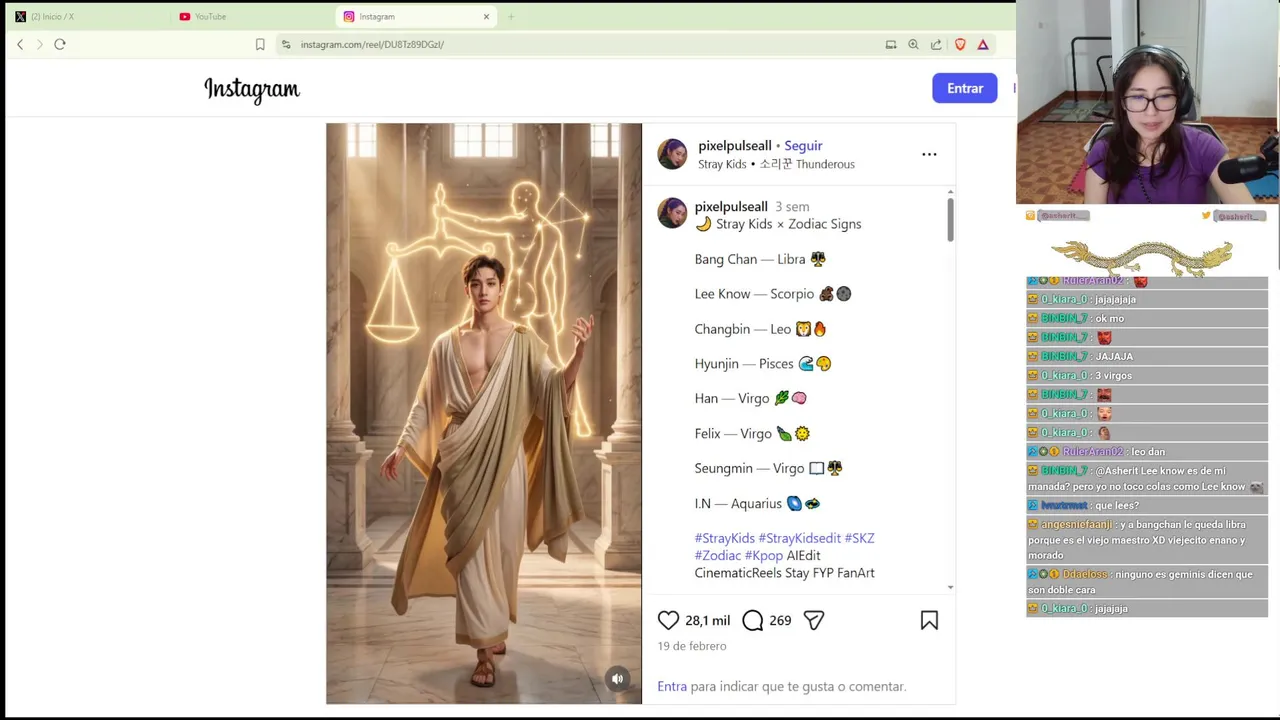1280x720 pixels.
Task: Open Brave Shields lion icon
Action: coord(960,44)
